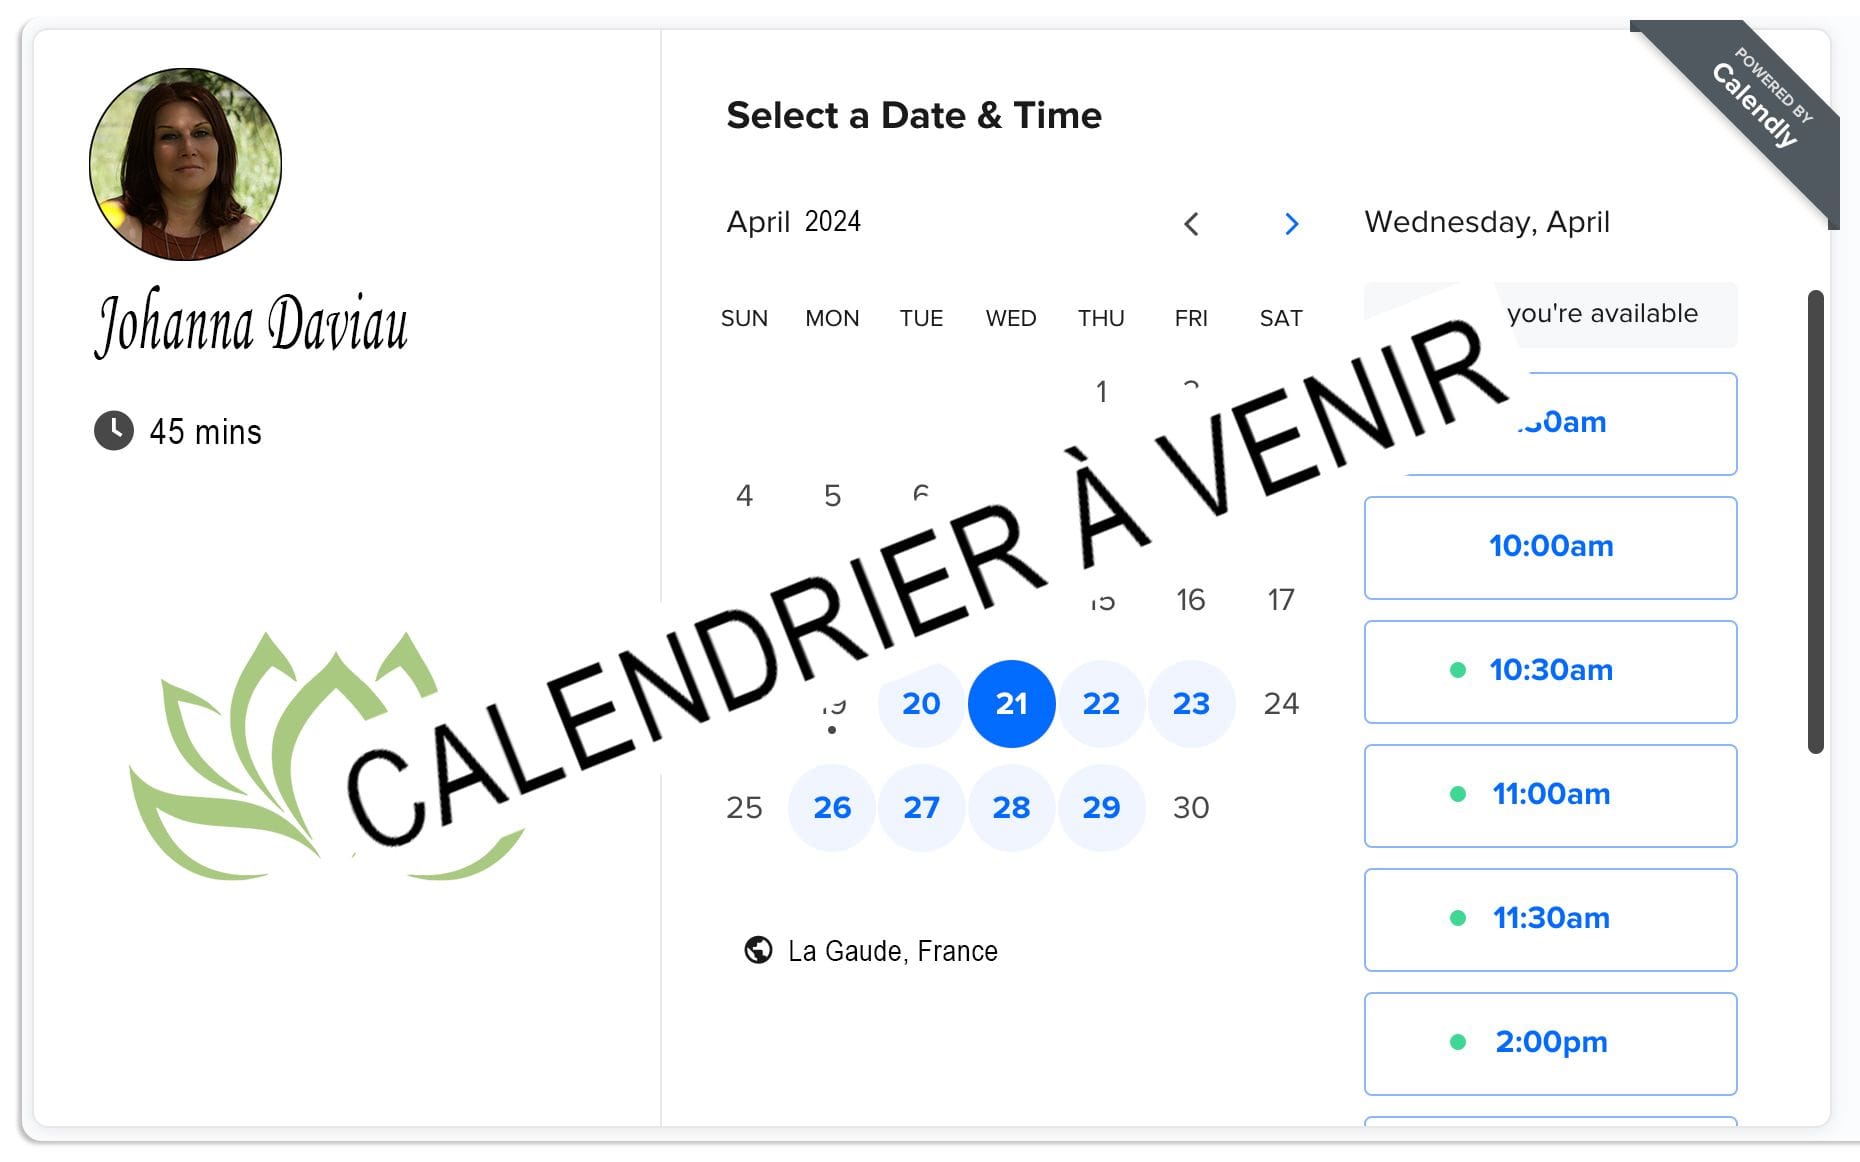
Task: Select April 20 on the calendar
Action: 921,704
